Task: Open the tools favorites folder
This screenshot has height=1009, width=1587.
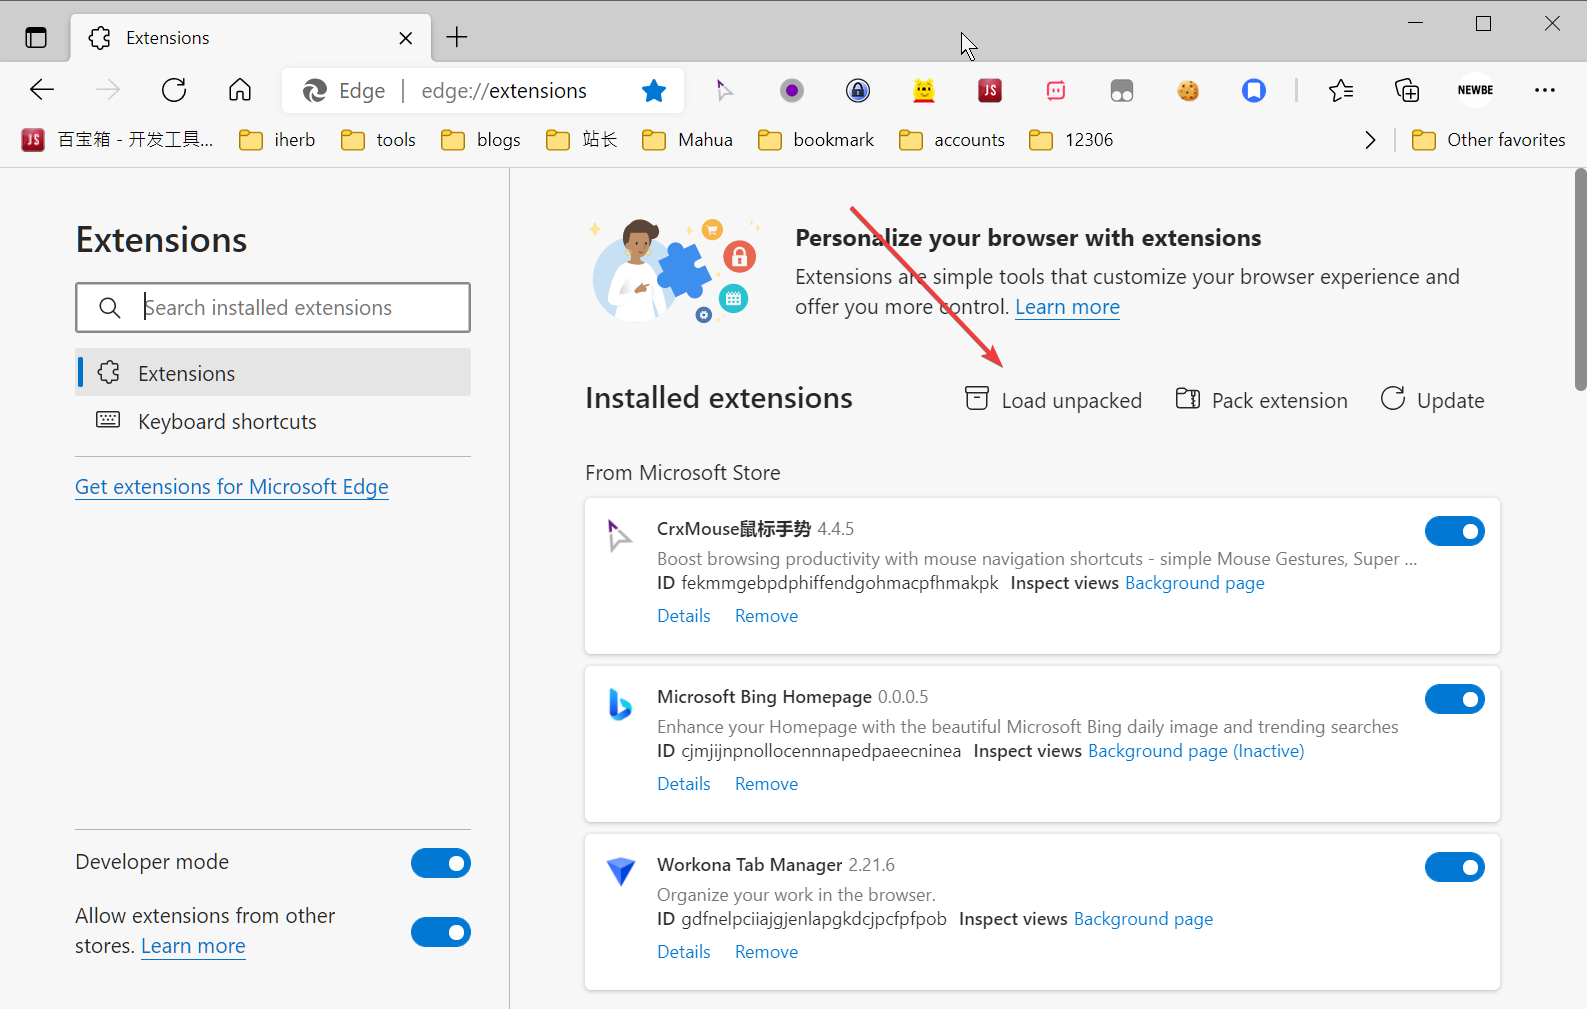Action: [x=378, y=140]
